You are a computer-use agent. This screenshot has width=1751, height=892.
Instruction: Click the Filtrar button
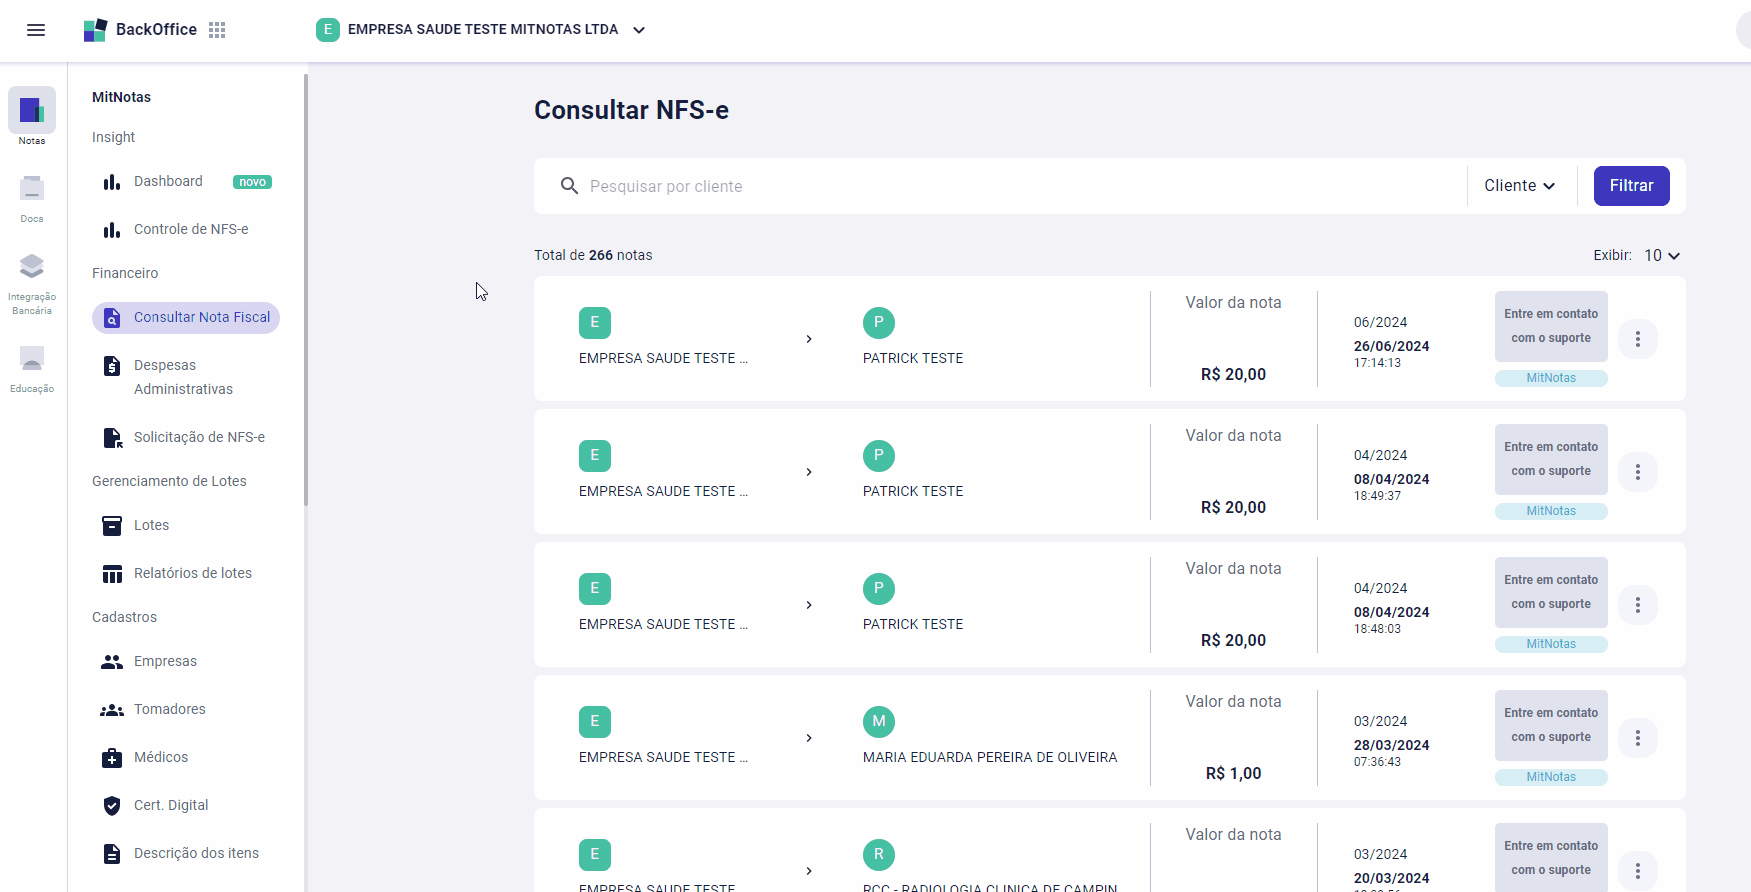point(1631,186)
